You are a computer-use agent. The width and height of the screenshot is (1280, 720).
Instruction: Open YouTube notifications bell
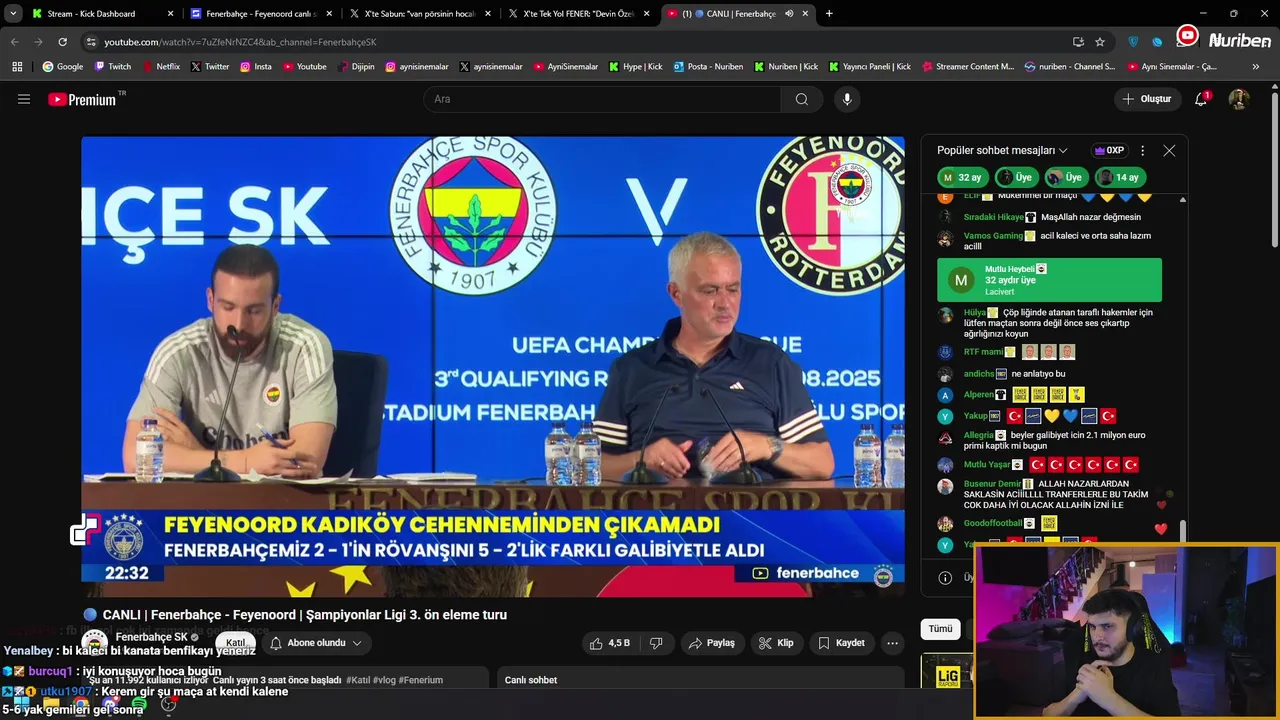click(x=1201, y=99)
